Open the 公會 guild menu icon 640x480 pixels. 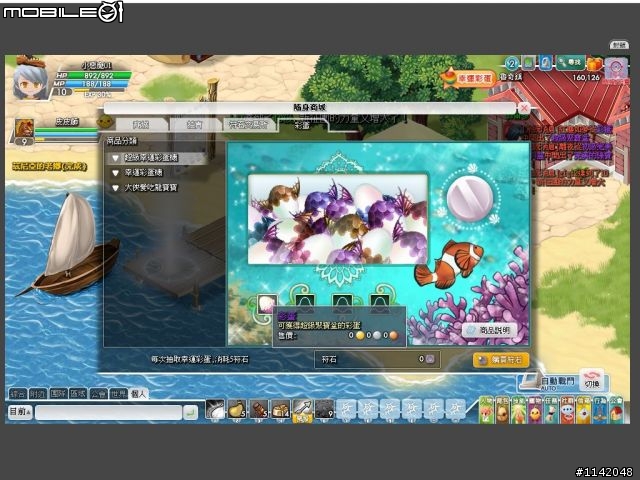(616, 411)
